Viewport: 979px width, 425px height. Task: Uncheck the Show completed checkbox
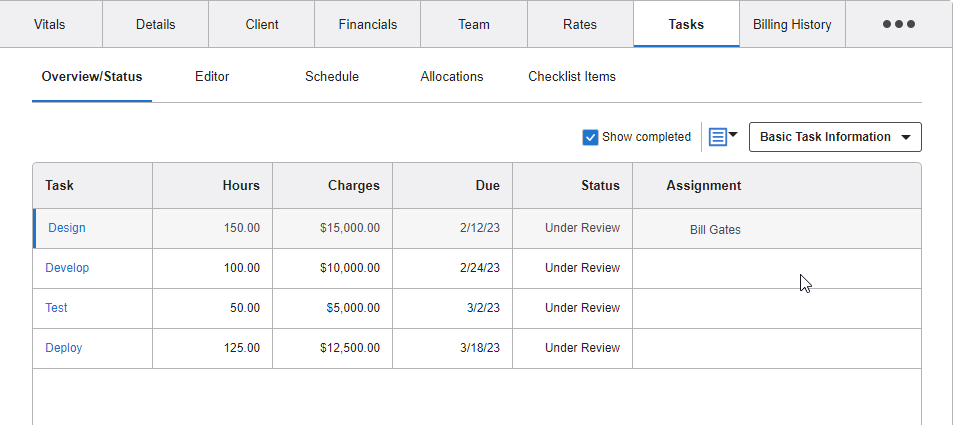click(x=590, y=137)
